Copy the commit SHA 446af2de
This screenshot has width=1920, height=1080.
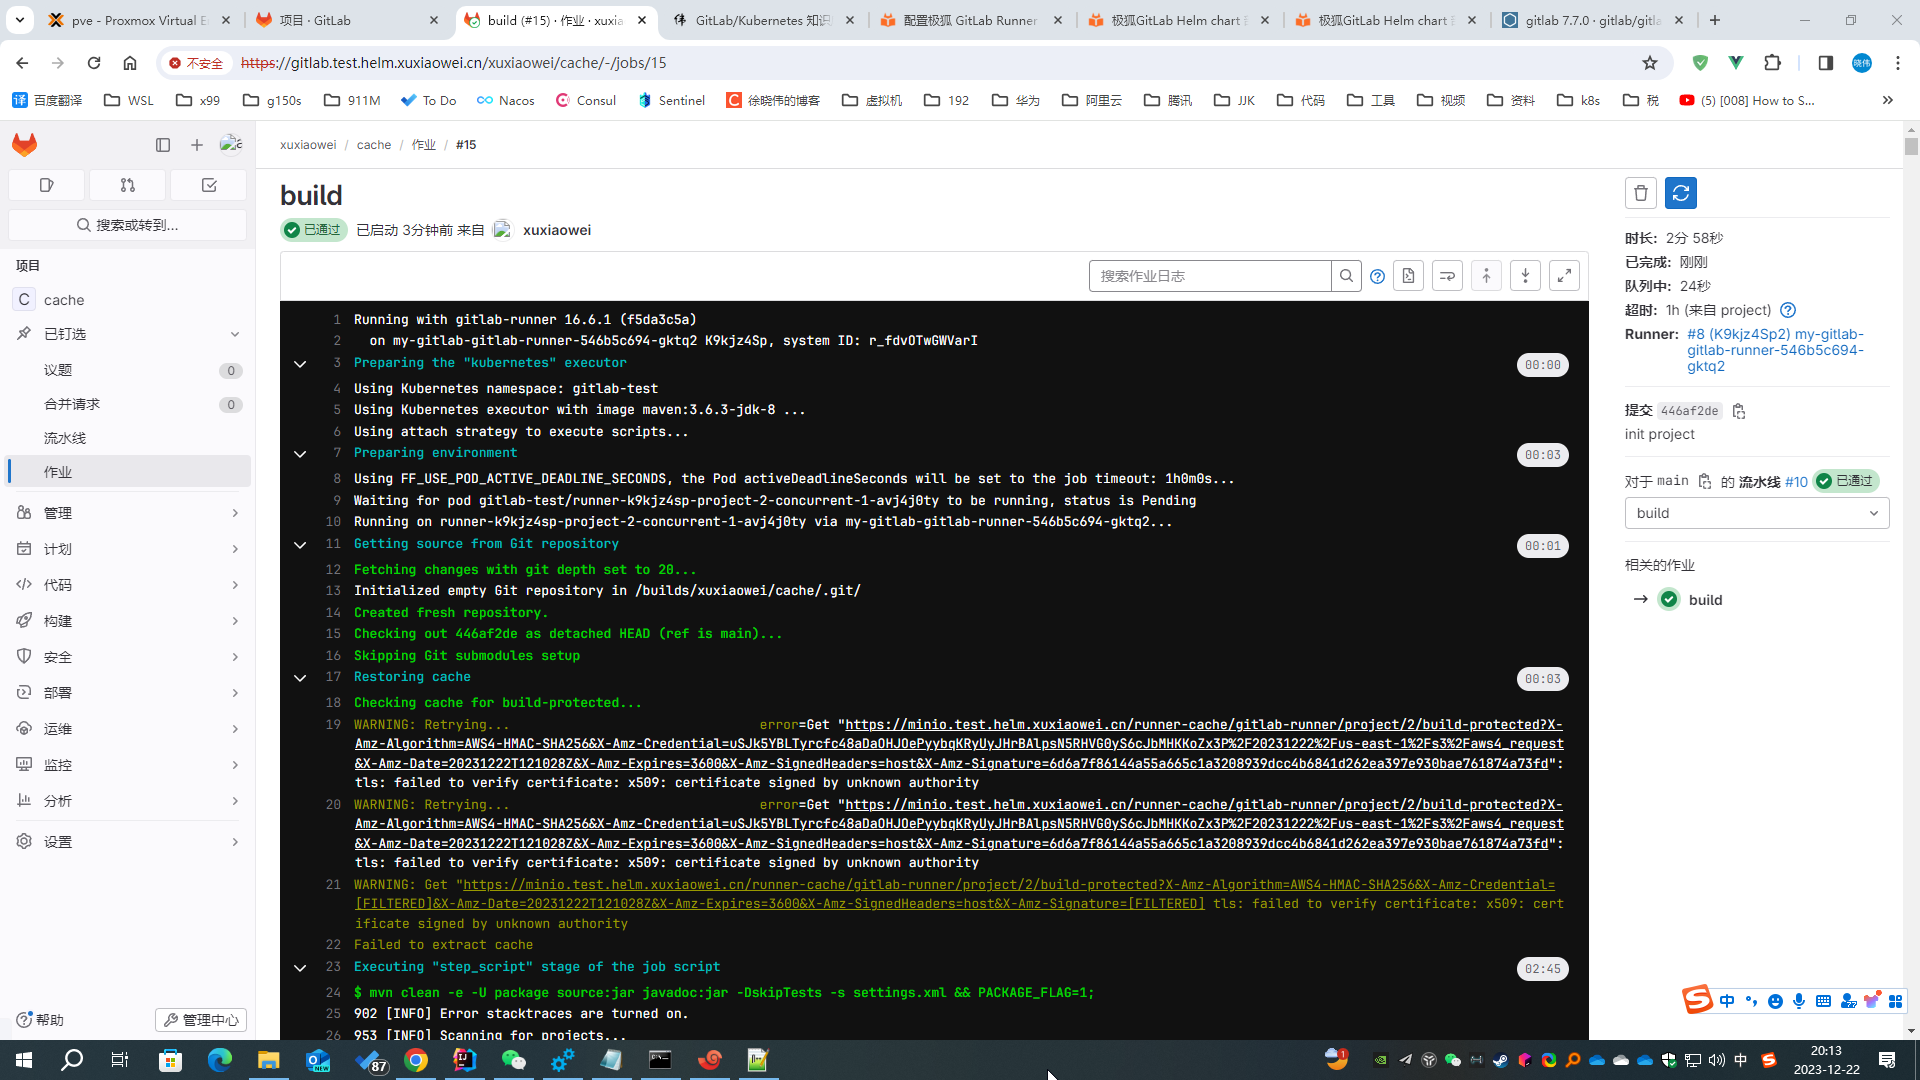click(x=1739, y=411)
